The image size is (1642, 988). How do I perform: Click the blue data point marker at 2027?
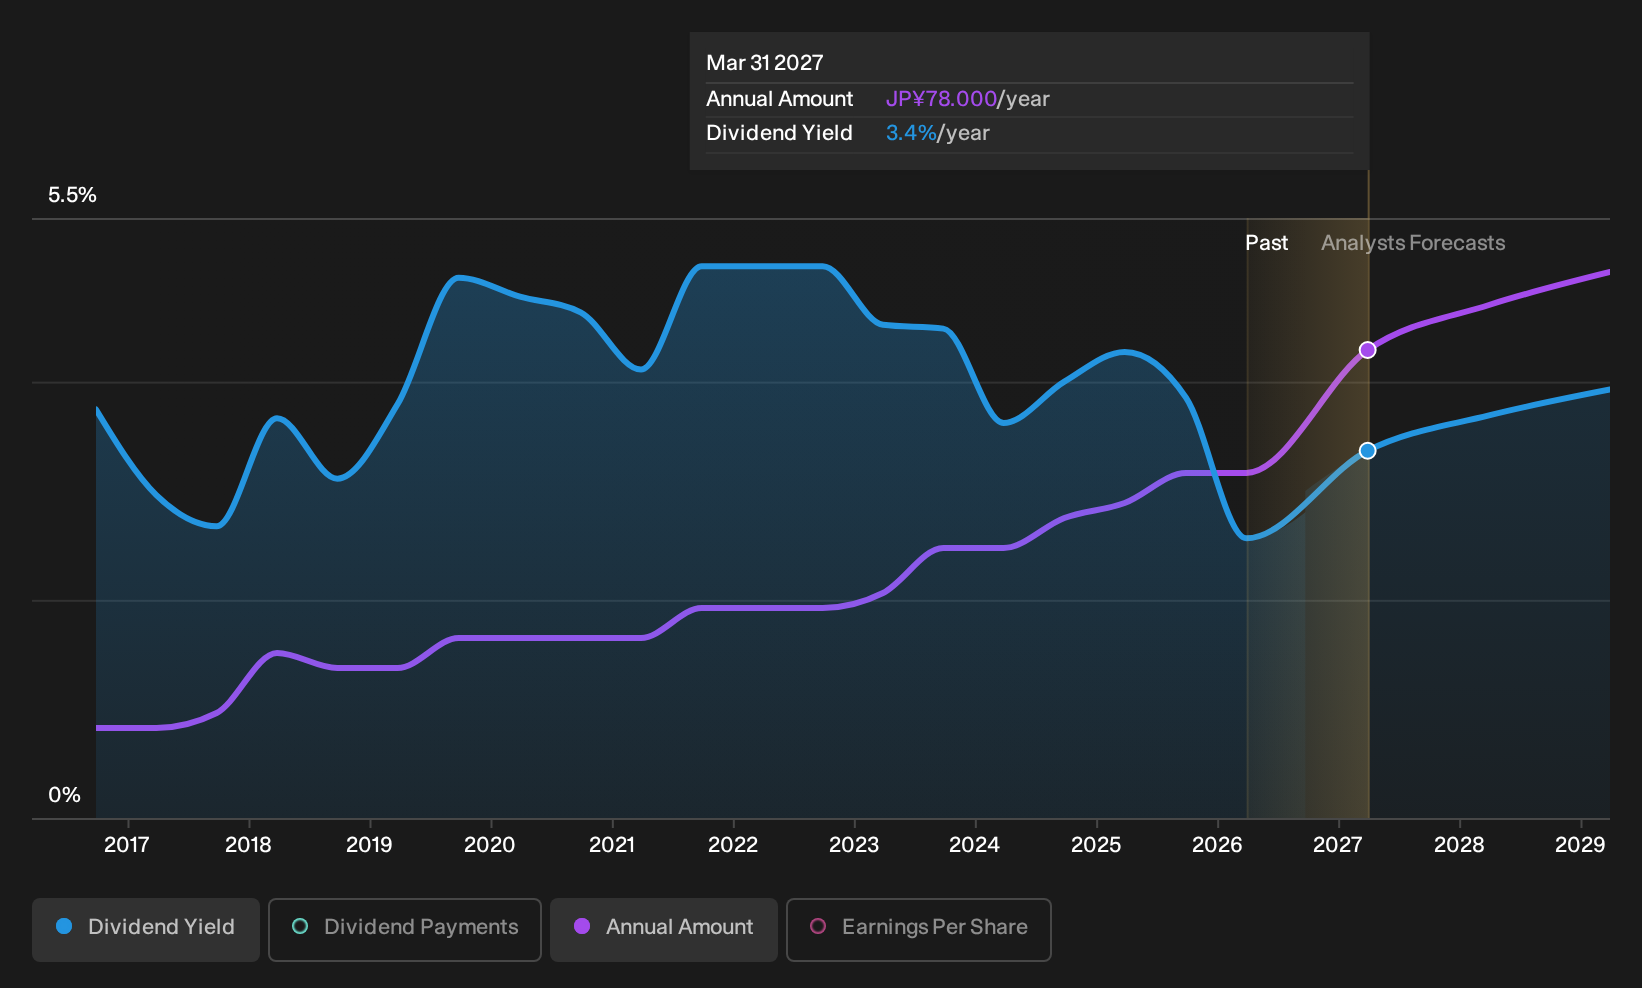(x=1368, y=451)
